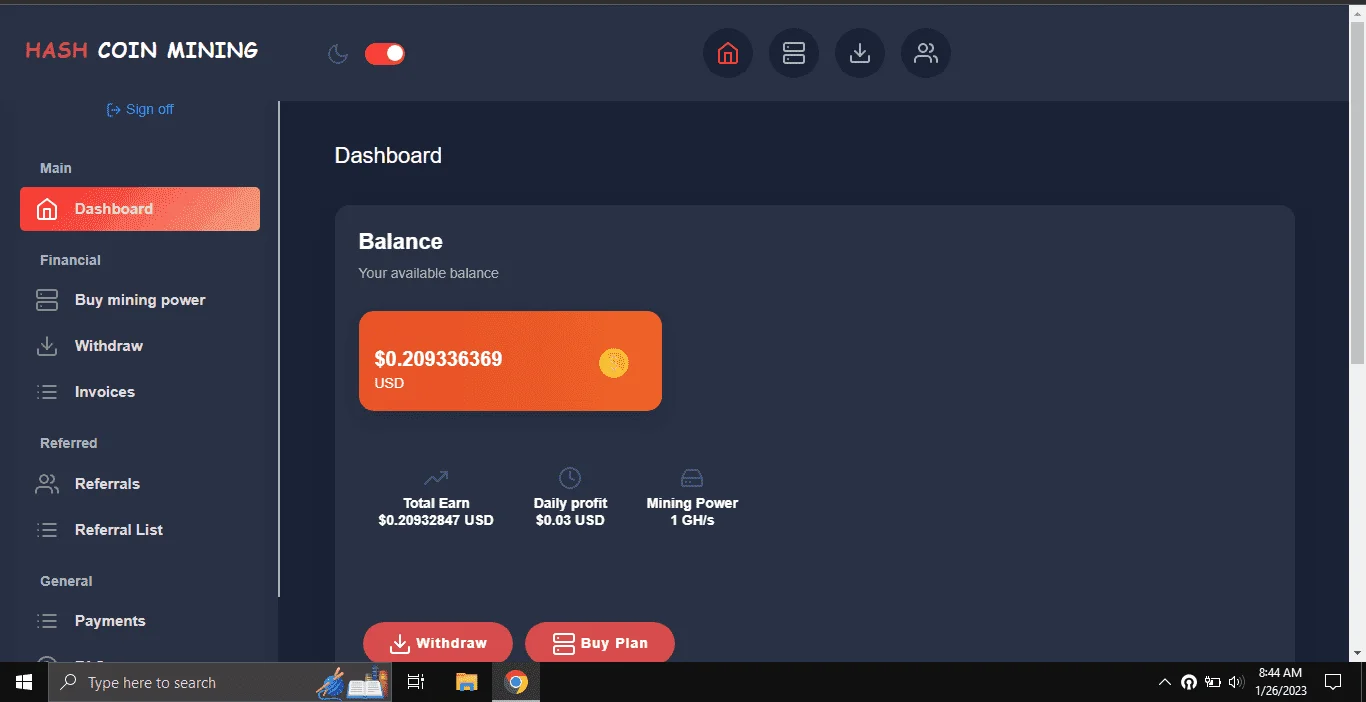Click the Total Earn $0.20932847 USD value
1366x702 pixels.
tap(436, 520)
